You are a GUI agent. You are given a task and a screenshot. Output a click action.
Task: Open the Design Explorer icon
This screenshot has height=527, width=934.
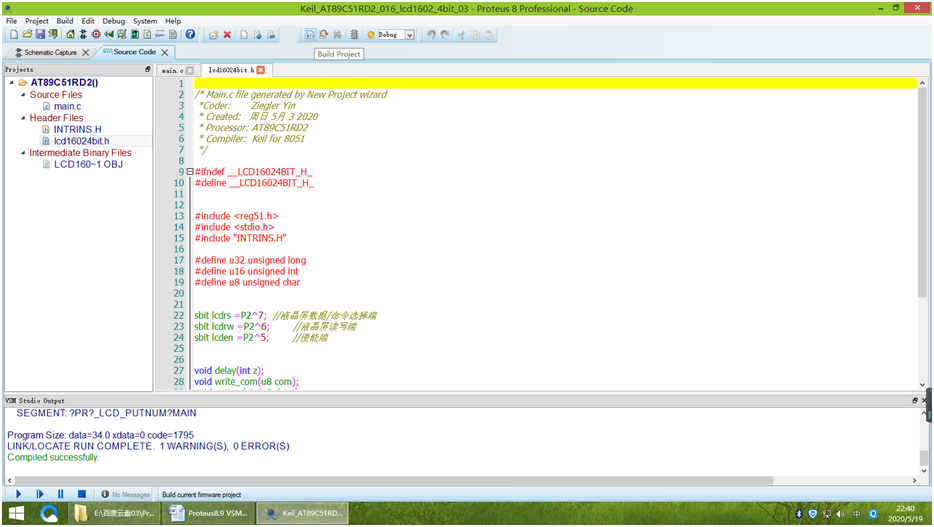135,35
